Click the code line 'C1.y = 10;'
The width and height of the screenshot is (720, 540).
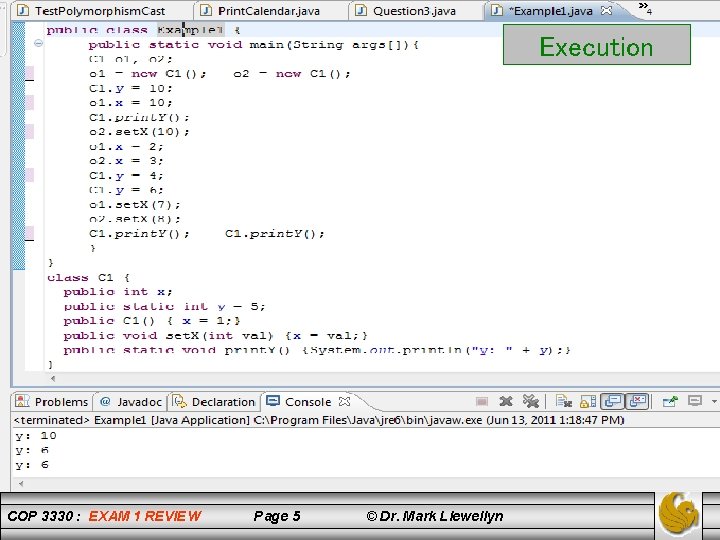[131, 88]
